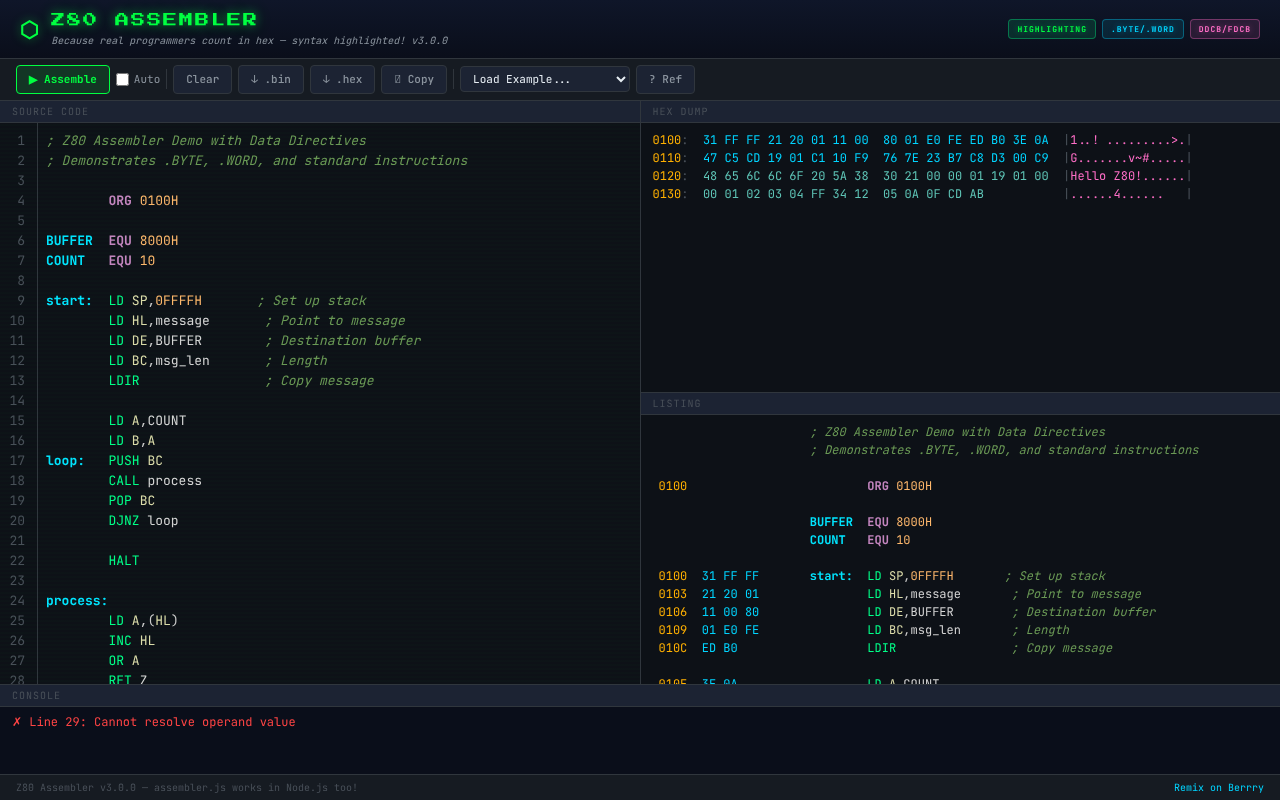Click hex dump address 0130
This screenshot has width=1280, height=800.
coord(667,194)
